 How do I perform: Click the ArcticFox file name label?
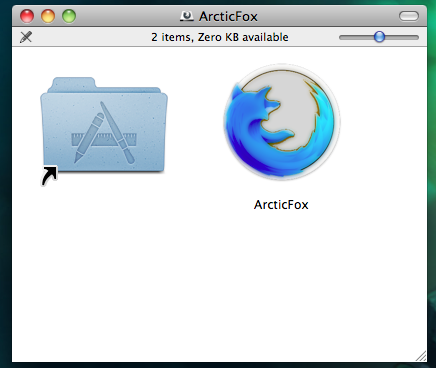(x=281, y=205)
